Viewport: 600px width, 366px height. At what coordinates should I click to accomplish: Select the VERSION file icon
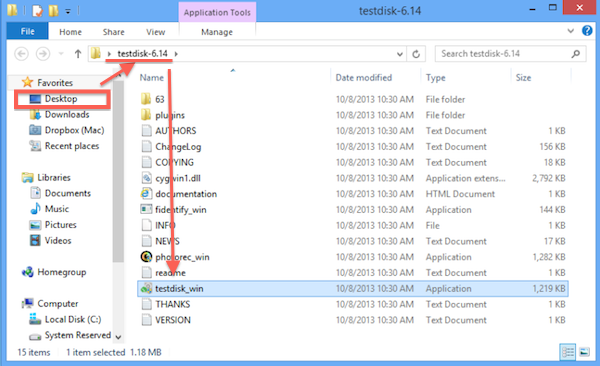[146, 320]
